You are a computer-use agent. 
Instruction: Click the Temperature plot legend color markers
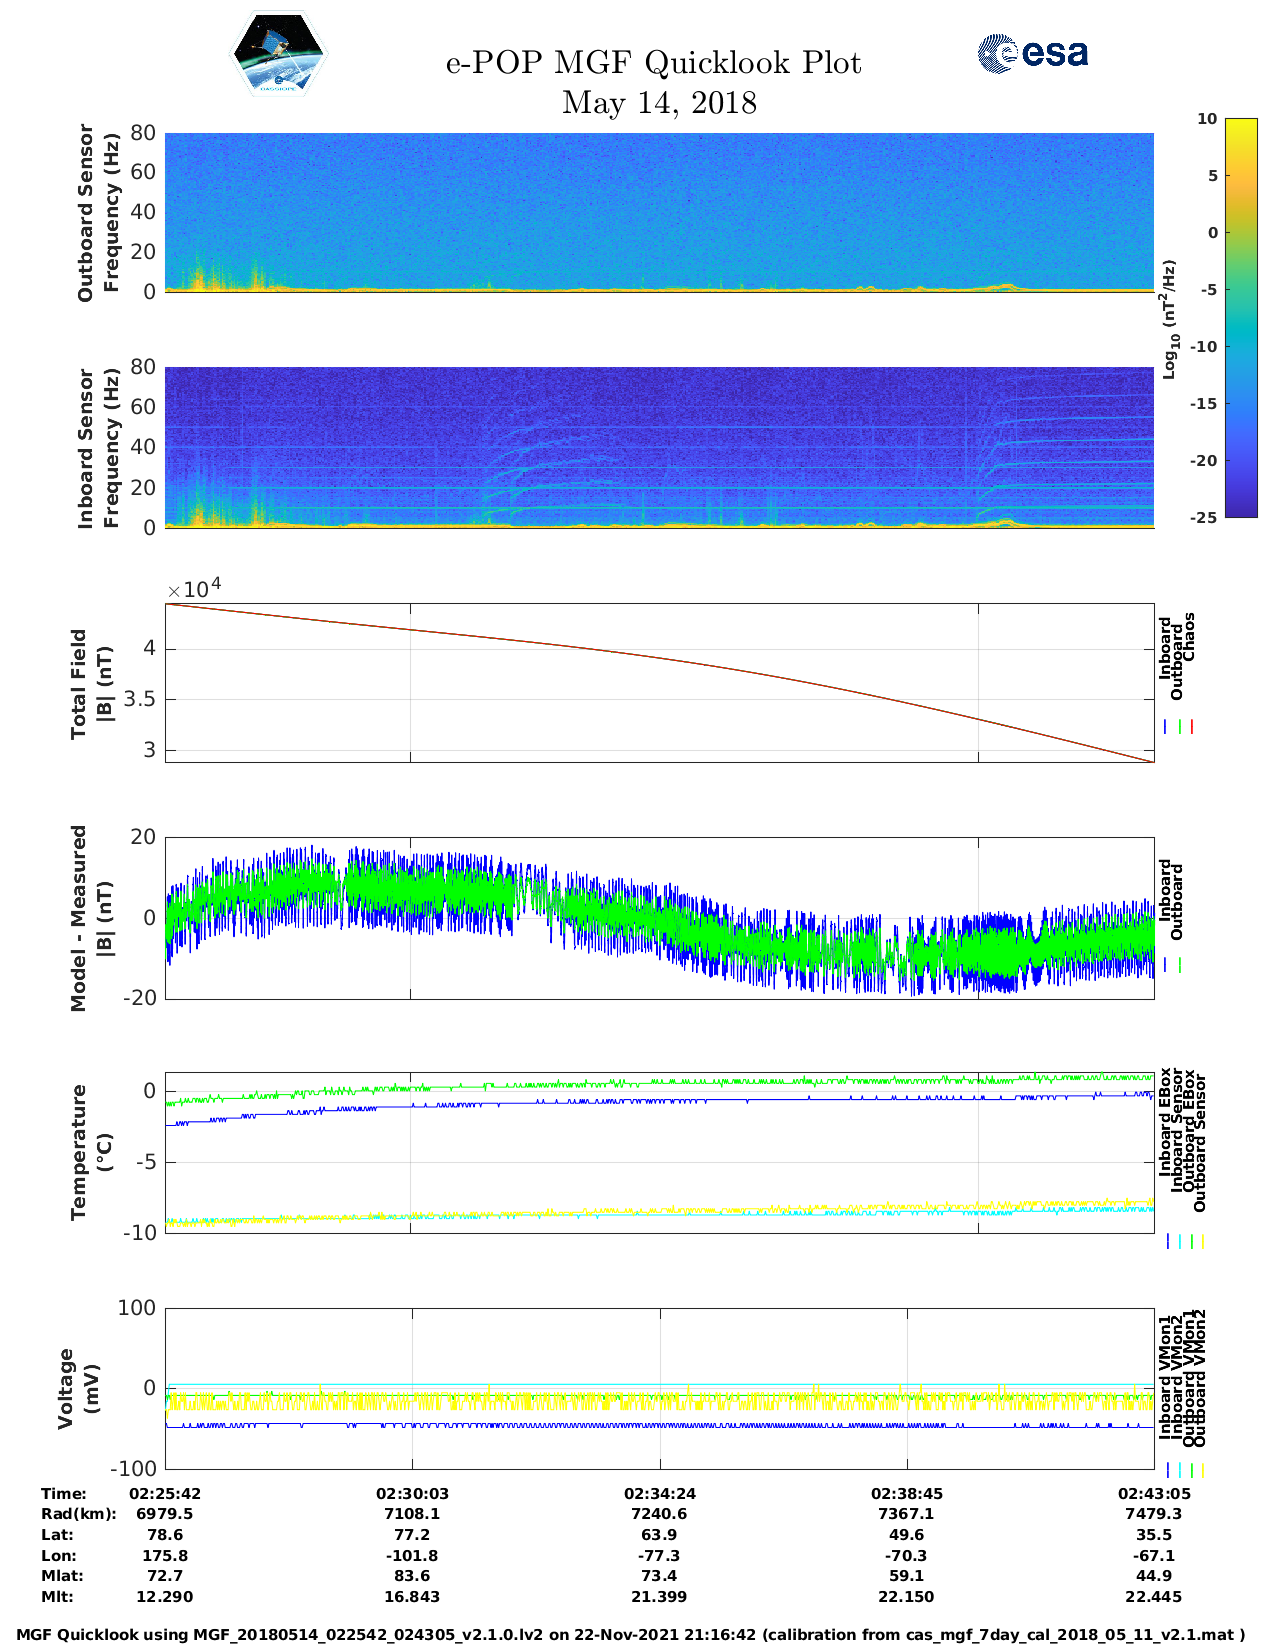(1185, 1241)
